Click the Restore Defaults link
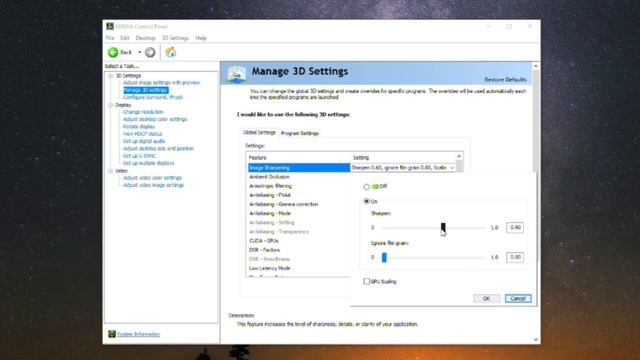 click(505, 80)
